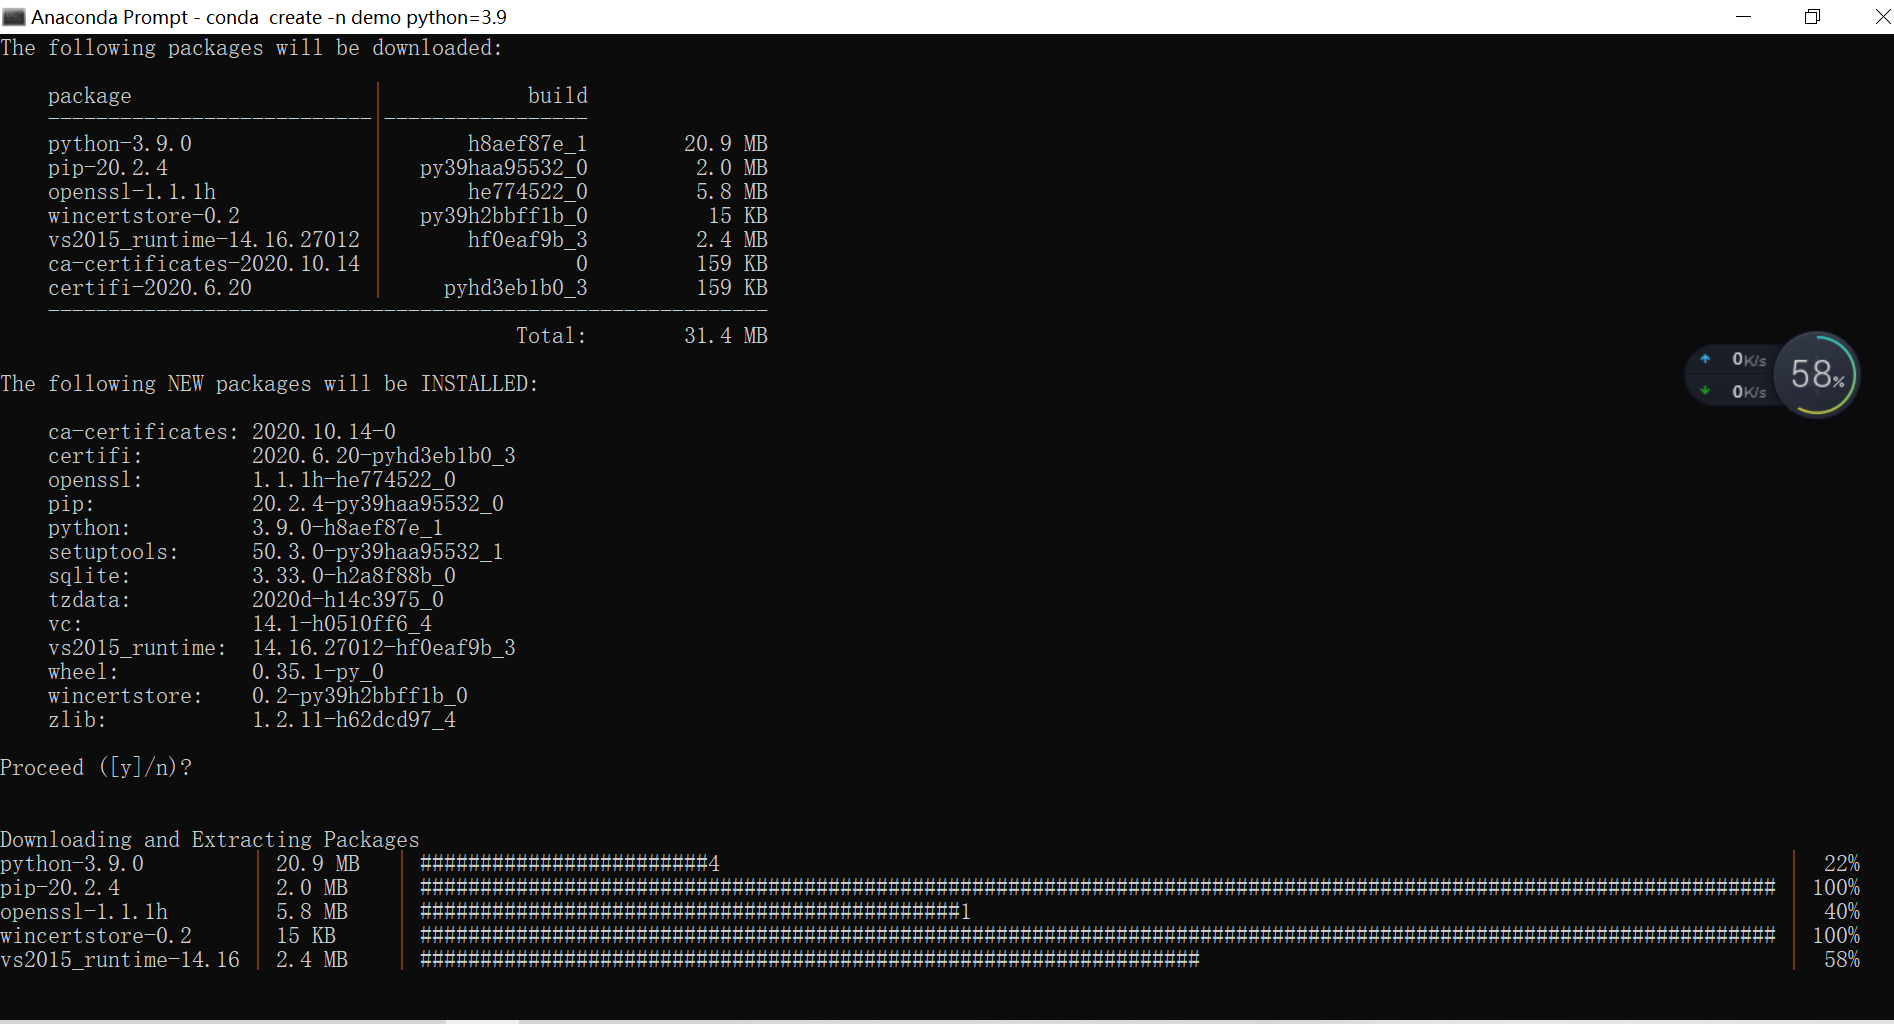Minimize the Anaconda Prompt window
This screenshot has width=1894, height=1024.
1743,17
